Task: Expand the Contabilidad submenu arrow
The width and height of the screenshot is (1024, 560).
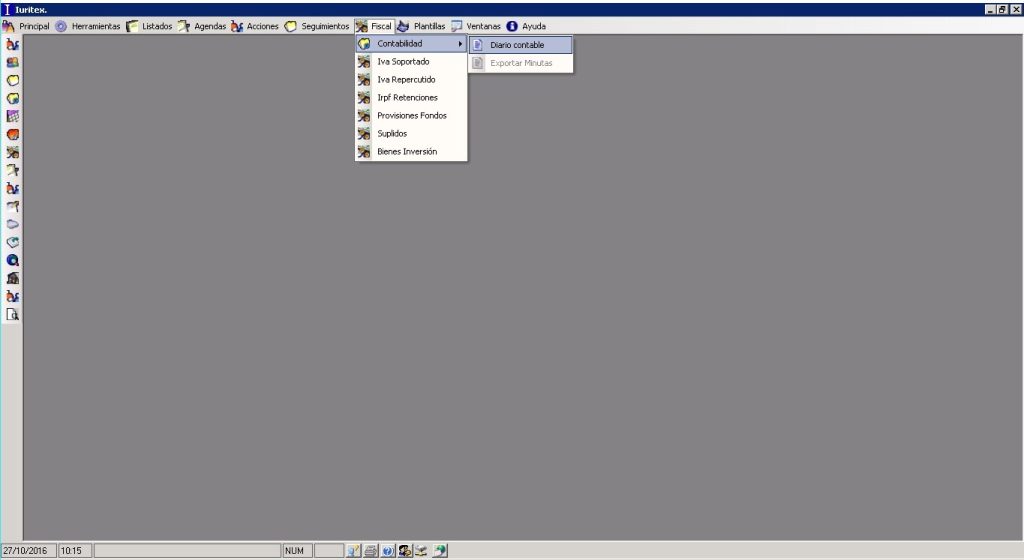Action: click(x=460, y=44)
